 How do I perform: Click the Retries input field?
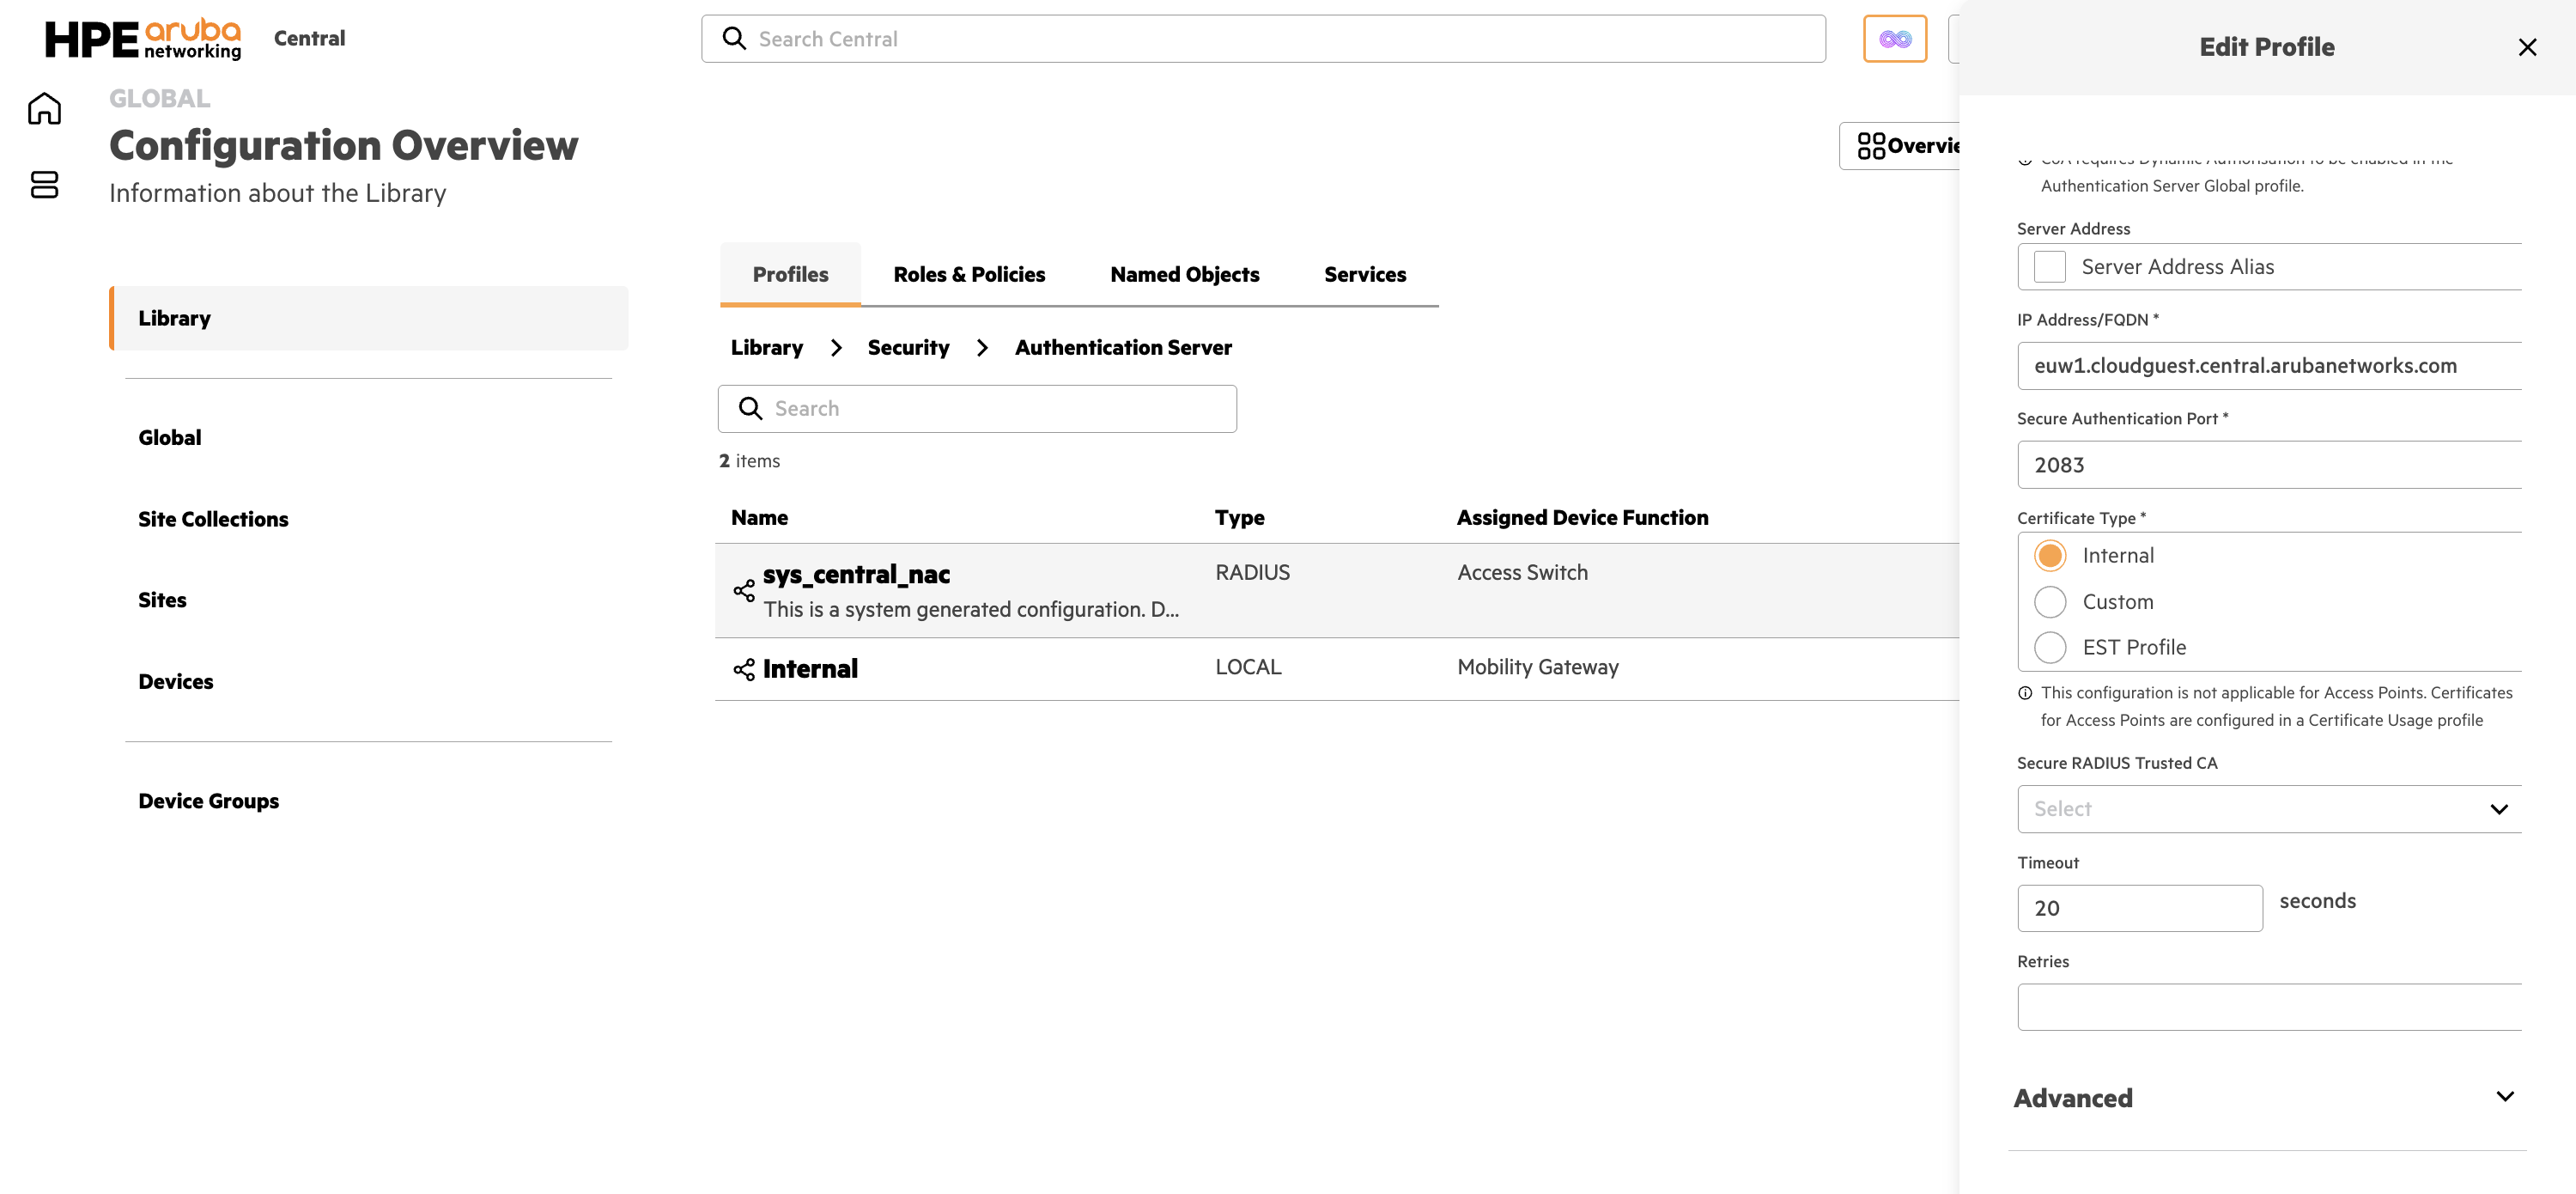(2269, 1007)
